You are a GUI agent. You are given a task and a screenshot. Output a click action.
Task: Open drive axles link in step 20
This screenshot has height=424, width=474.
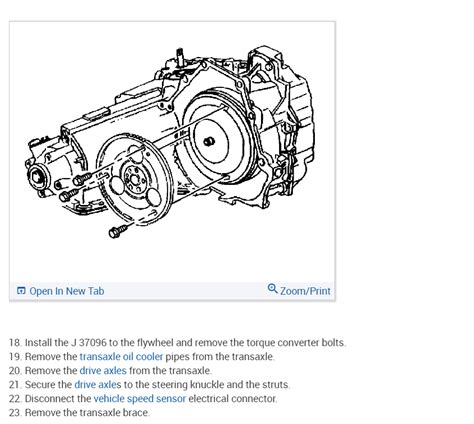103,371
